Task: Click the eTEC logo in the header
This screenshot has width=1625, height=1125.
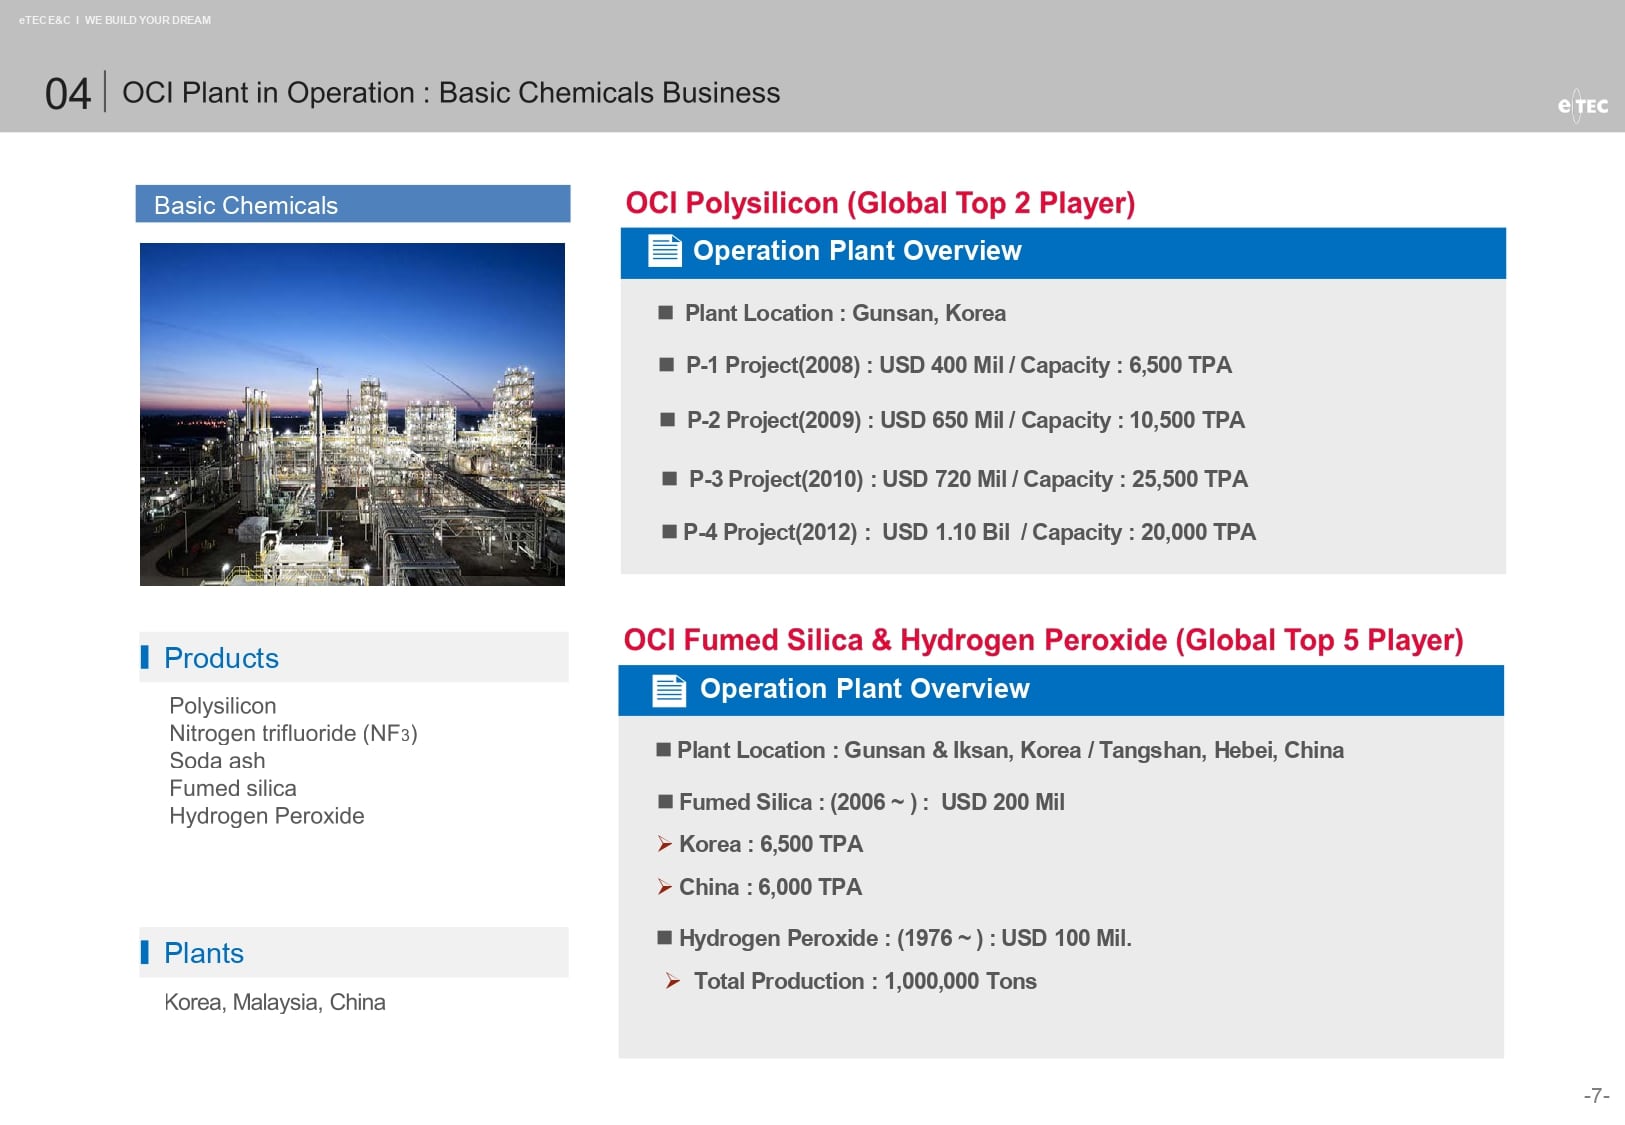Action: (1582, 105)
